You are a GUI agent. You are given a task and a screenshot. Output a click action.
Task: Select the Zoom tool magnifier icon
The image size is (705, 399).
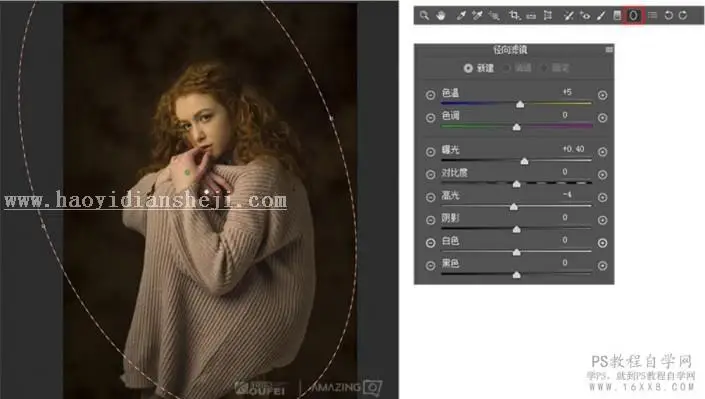pyautogui.click(x=424, y=16)
